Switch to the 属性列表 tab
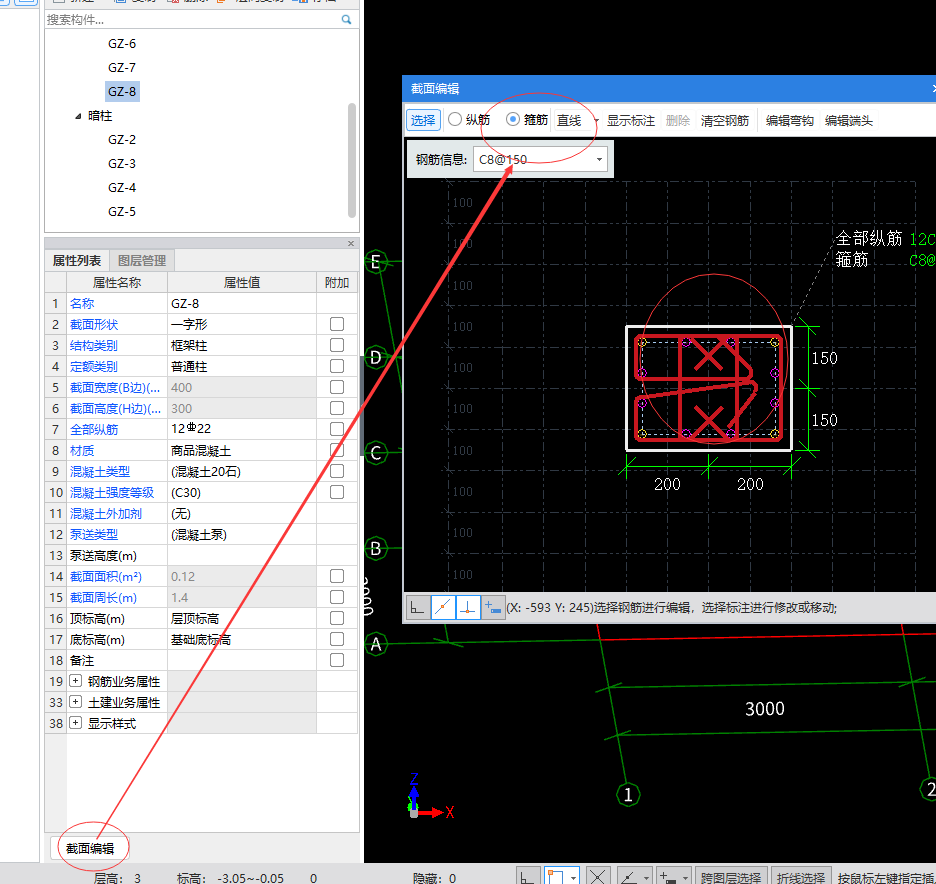The width and height of the screenshot is (936, 884). [x=77, y=261]
